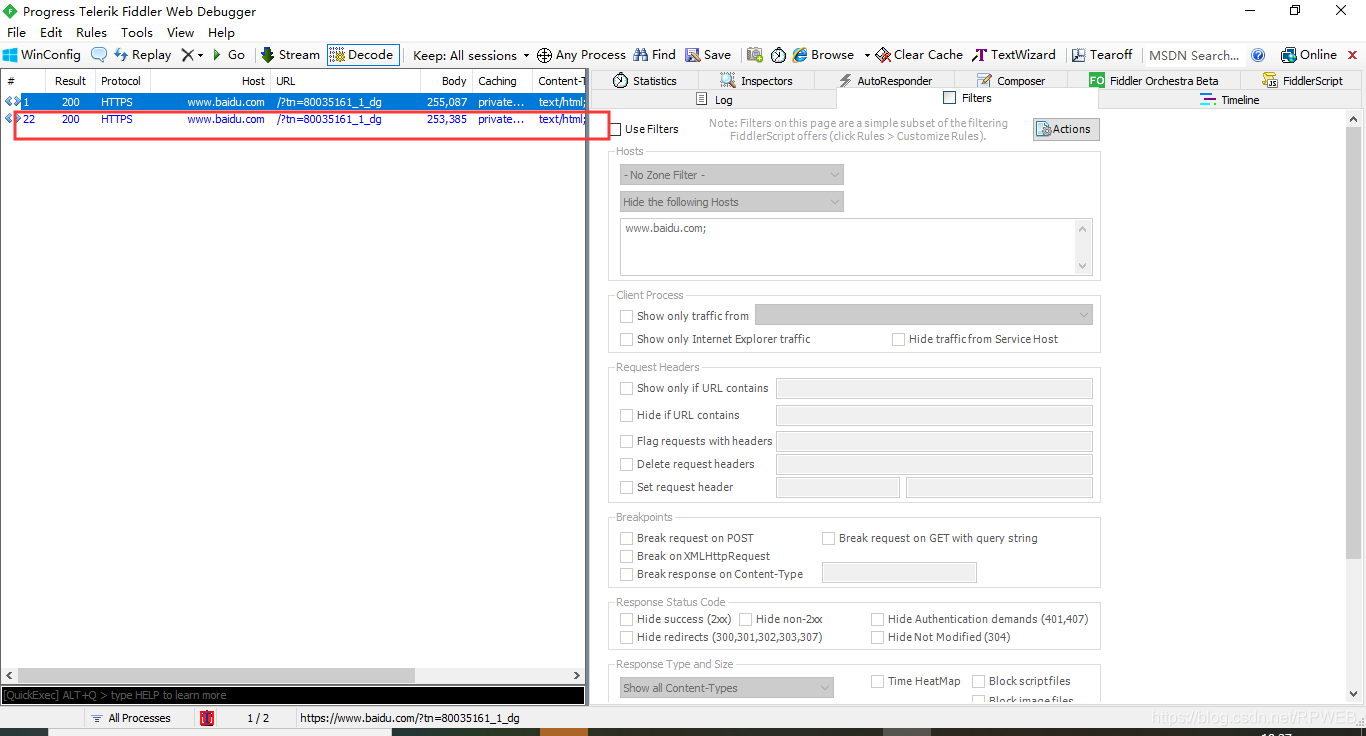Open the Remove X dropdown arrow
1366x736 pixels.
coord(200,55)
